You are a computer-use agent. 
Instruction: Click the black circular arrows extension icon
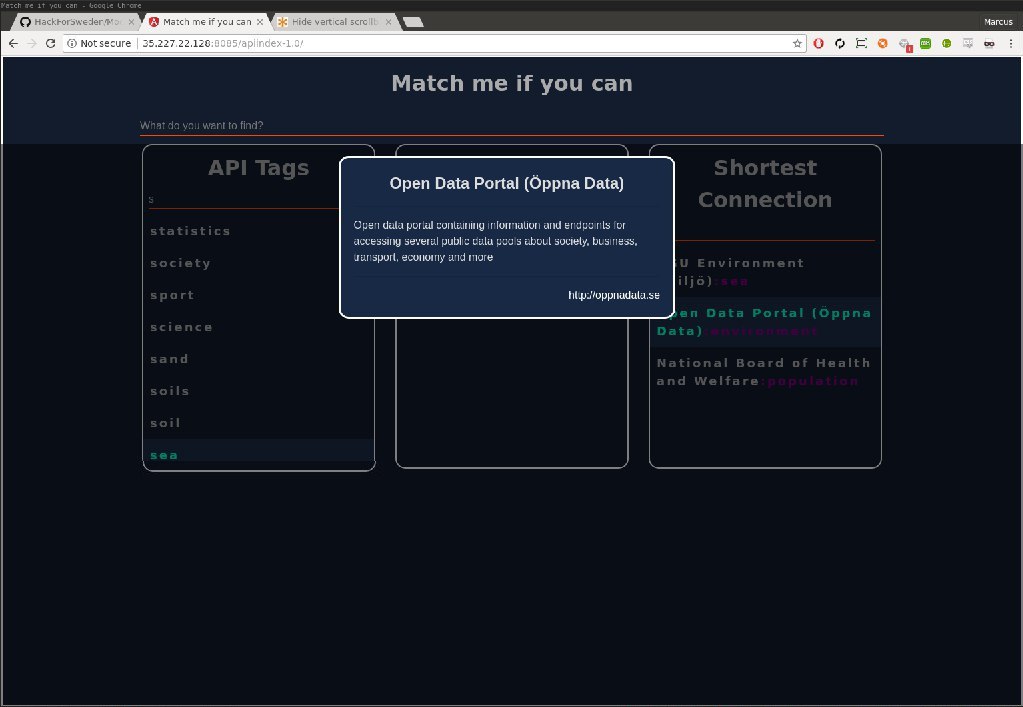(x=840, y=43)
